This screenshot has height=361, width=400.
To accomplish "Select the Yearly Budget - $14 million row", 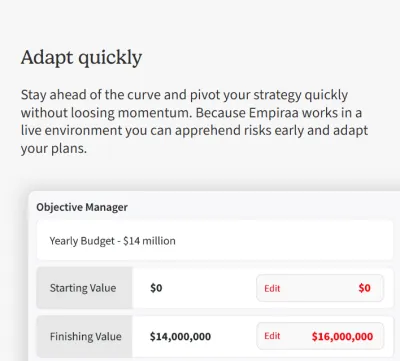I will tap(215, 240).
